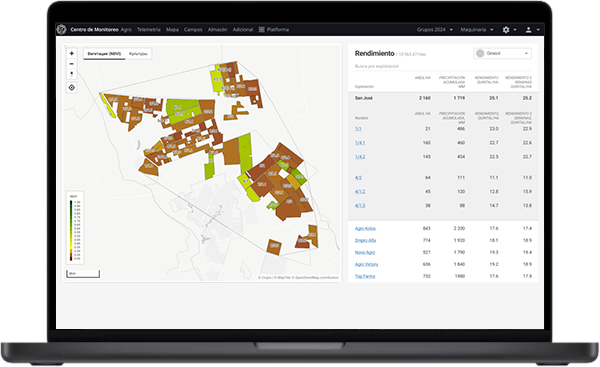The image size is (600, 367).
Task: Reset map north with compass button
Action: 72,74
